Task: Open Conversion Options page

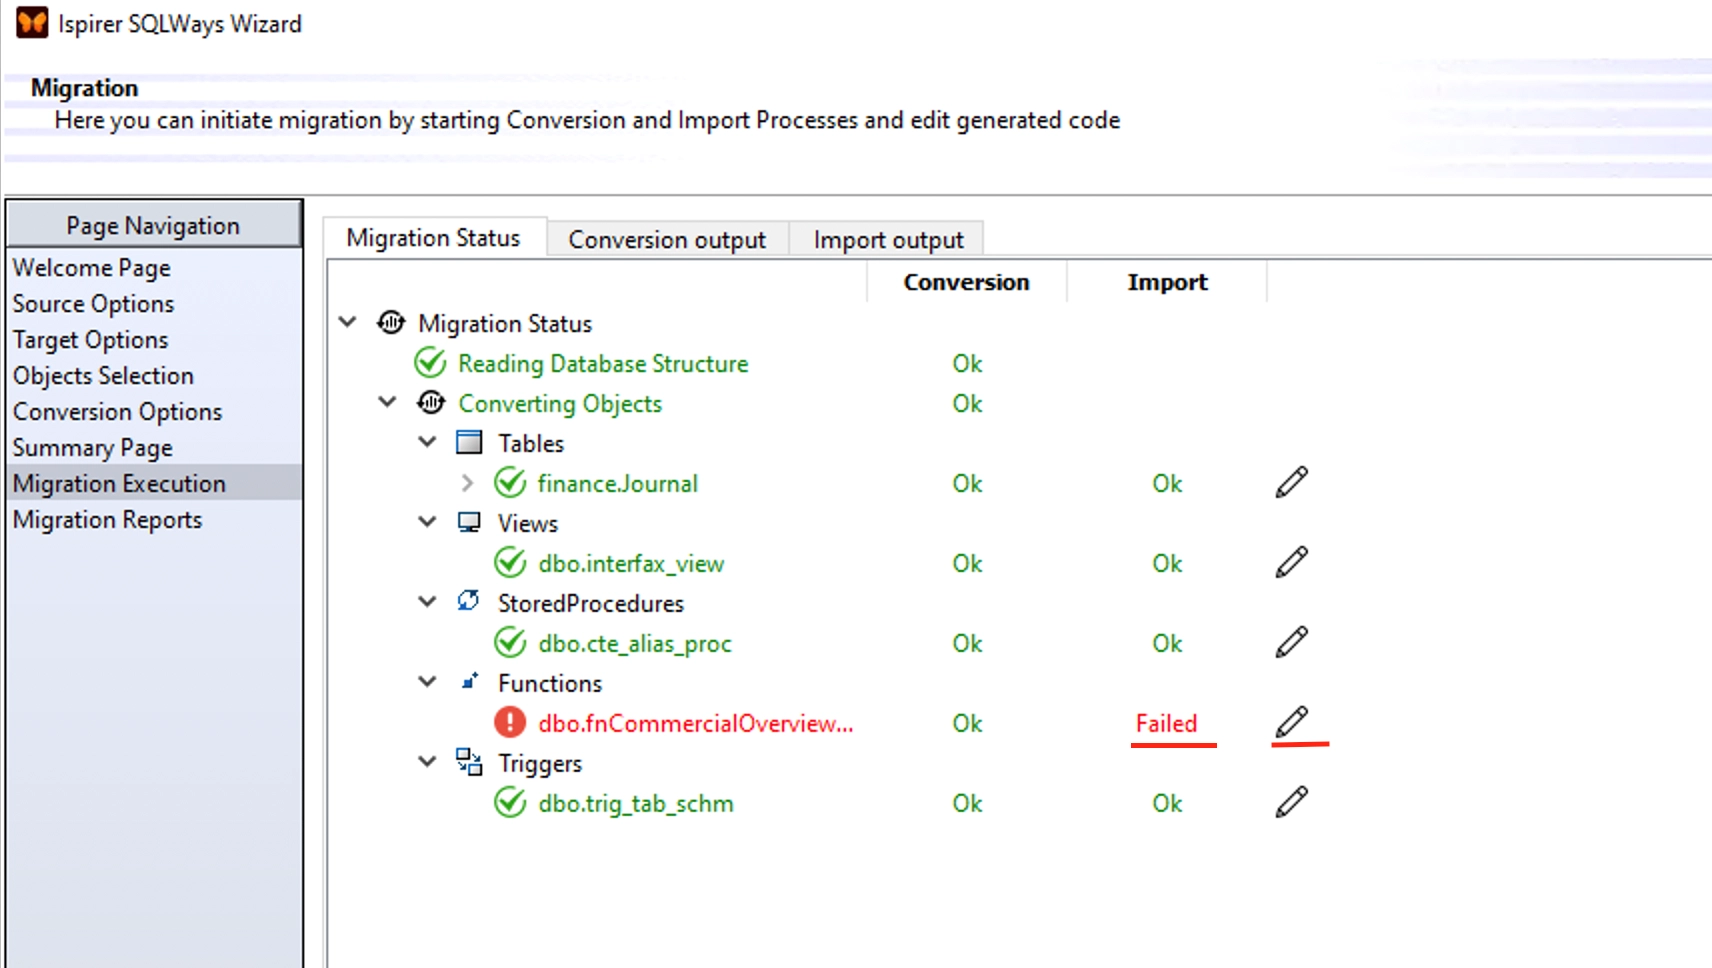Action: click(x=118, y=412)
